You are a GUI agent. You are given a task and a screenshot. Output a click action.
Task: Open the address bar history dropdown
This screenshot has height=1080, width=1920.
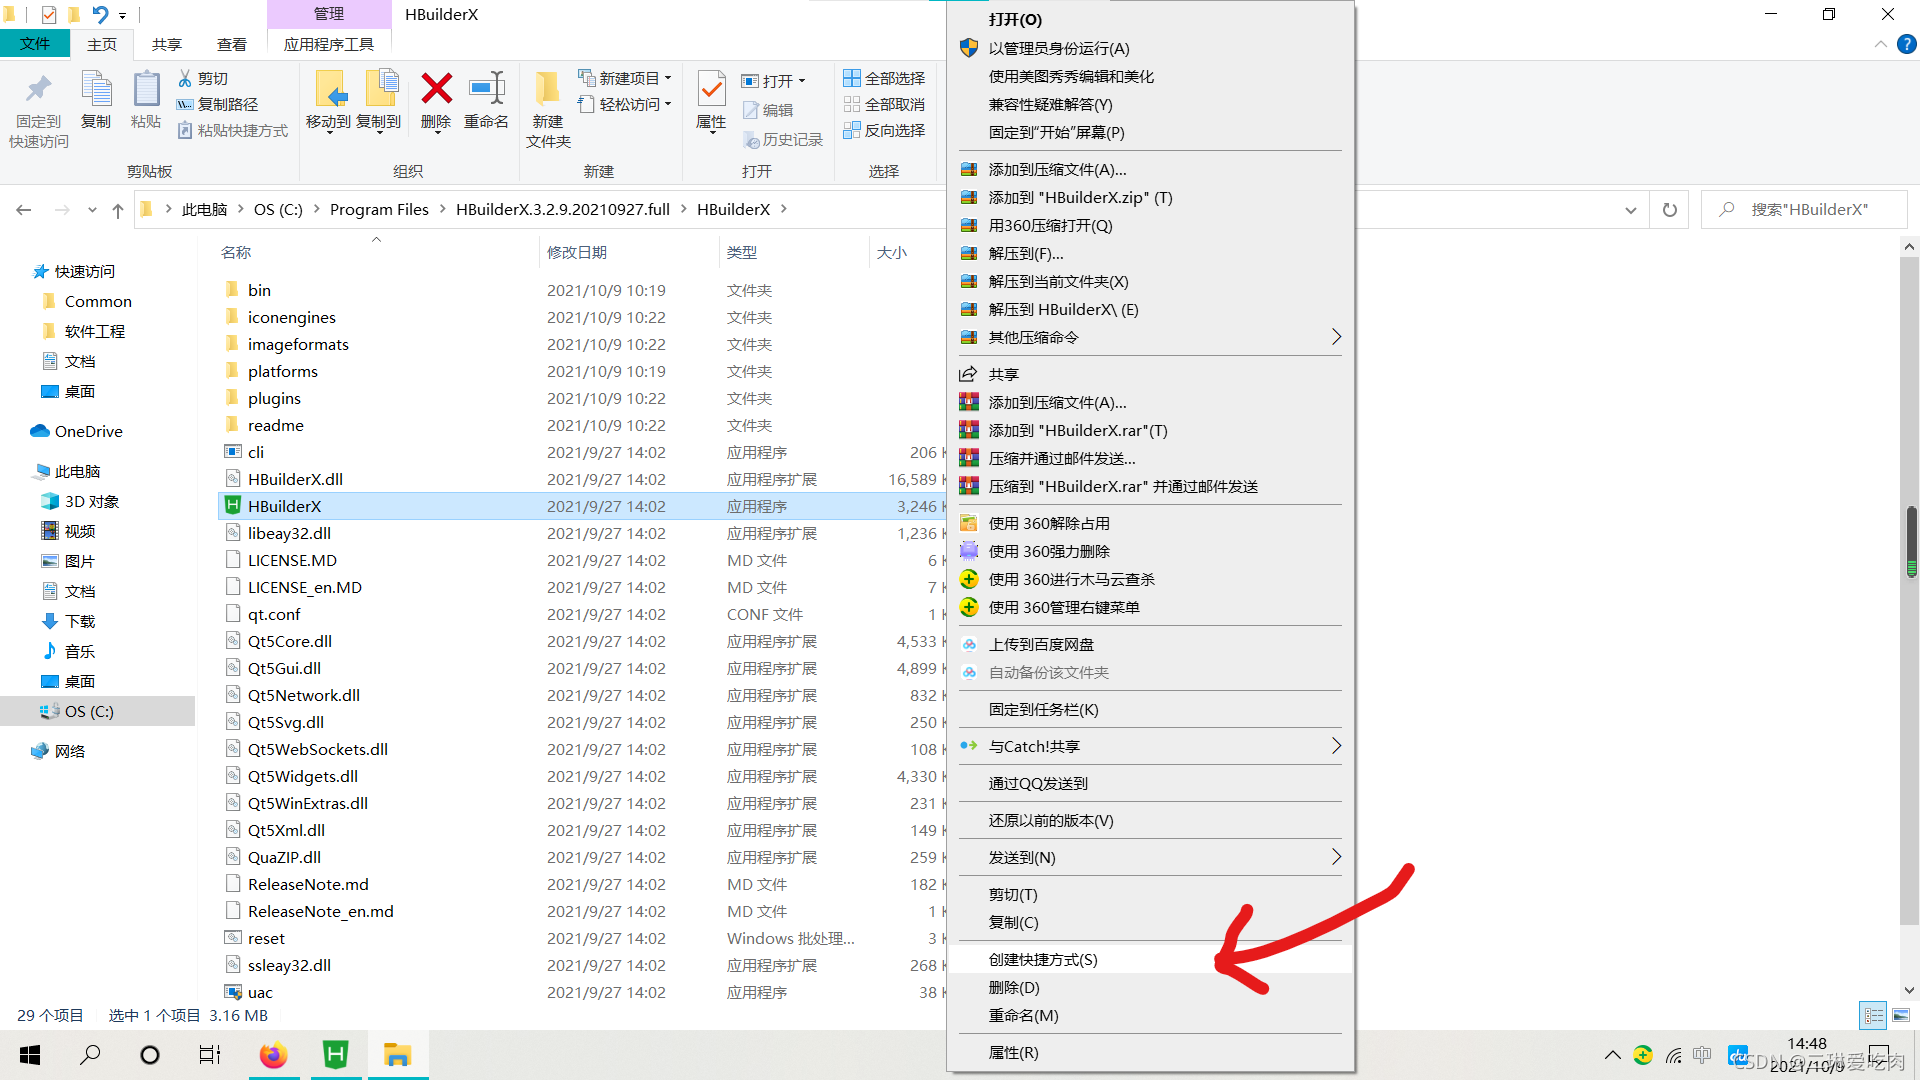click(x=1631, y=210)
